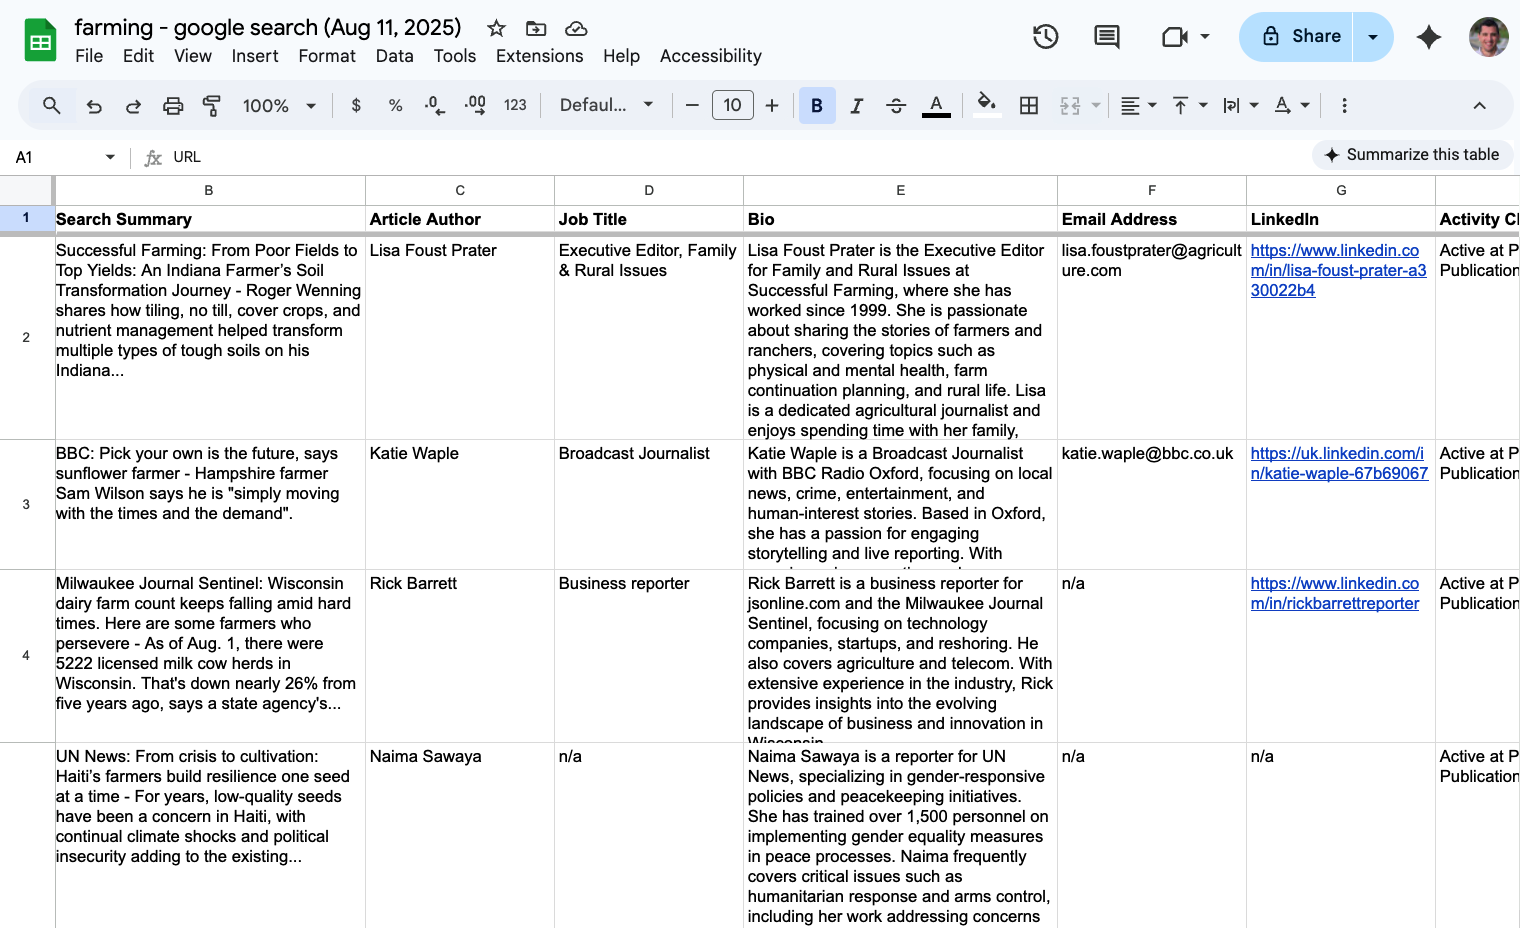1520x928 pixels.
Task: Click the Borders icon
Action: [x=1028, y=105]
